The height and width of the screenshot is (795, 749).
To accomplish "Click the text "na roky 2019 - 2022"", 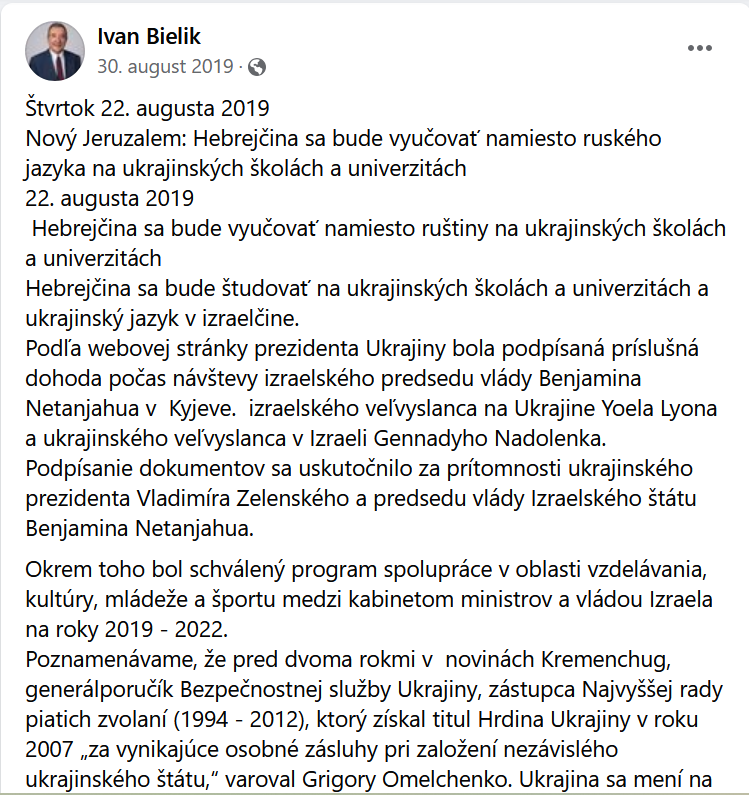I will point(116,630).
